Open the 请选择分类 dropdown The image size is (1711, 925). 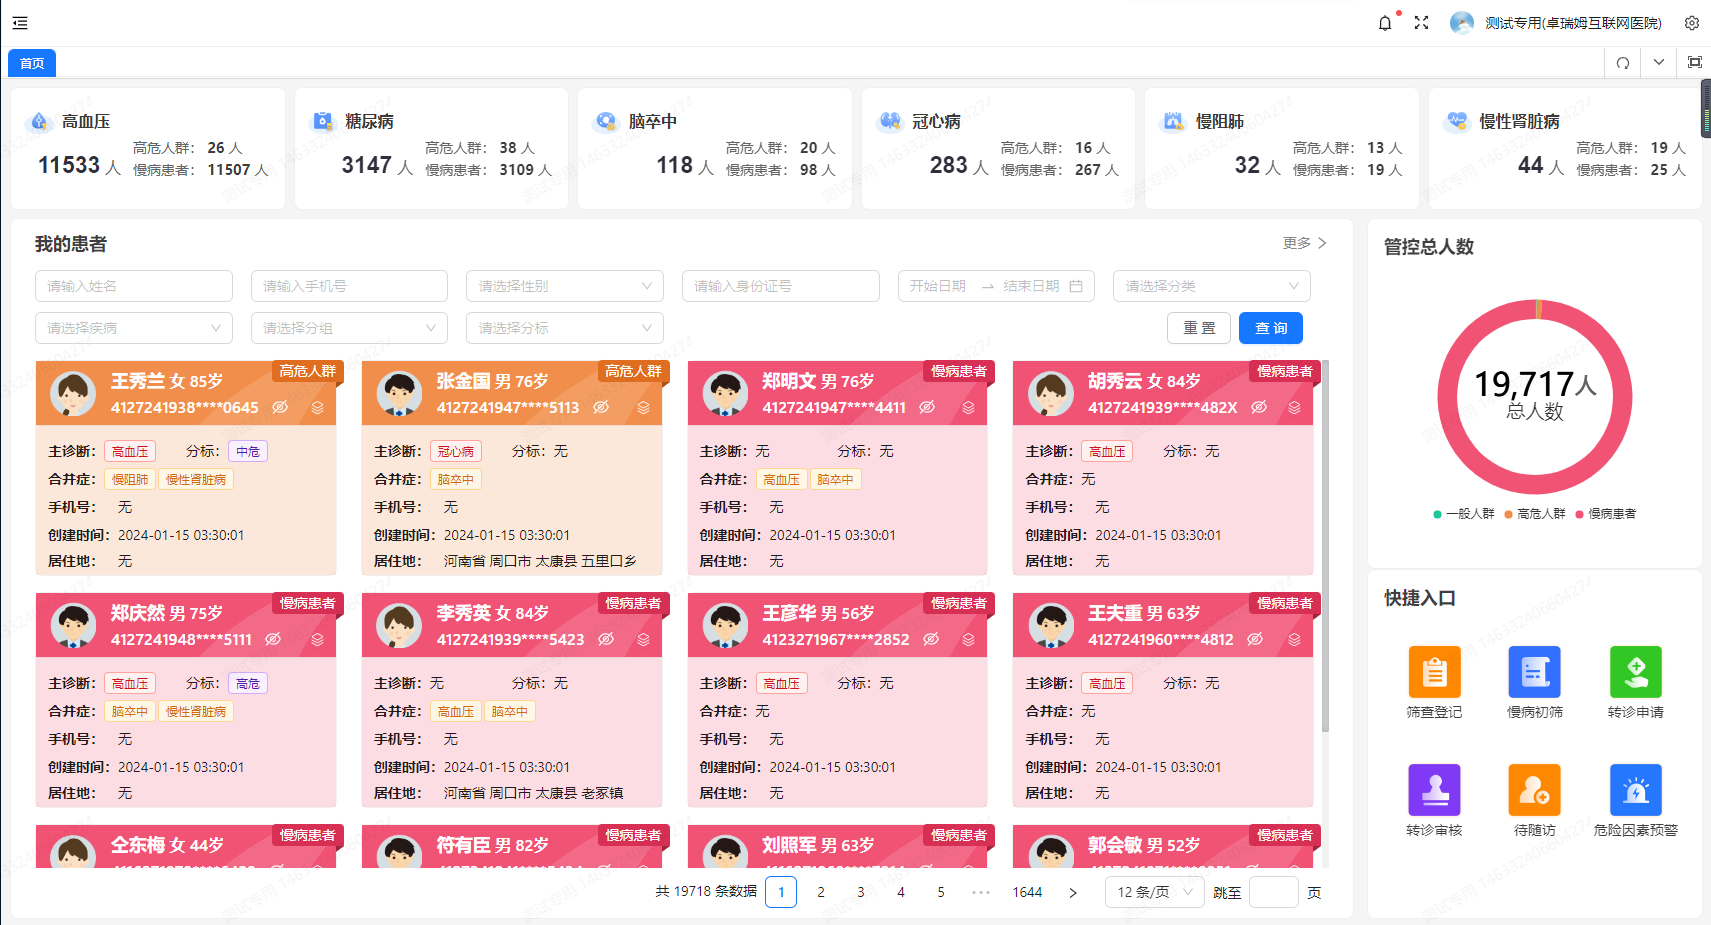1212,286
